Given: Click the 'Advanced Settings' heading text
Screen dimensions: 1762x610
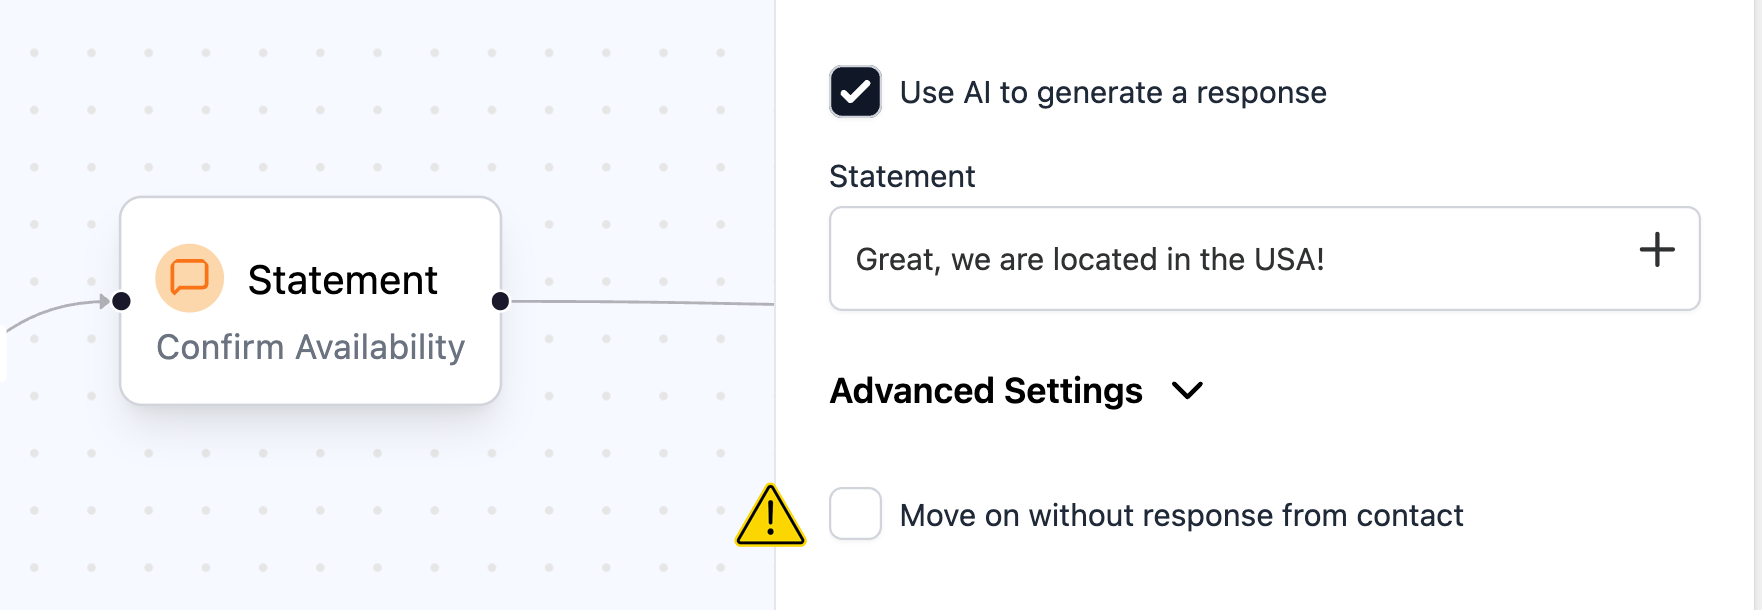Looking at the screenshot, I should tap(986, 391).
